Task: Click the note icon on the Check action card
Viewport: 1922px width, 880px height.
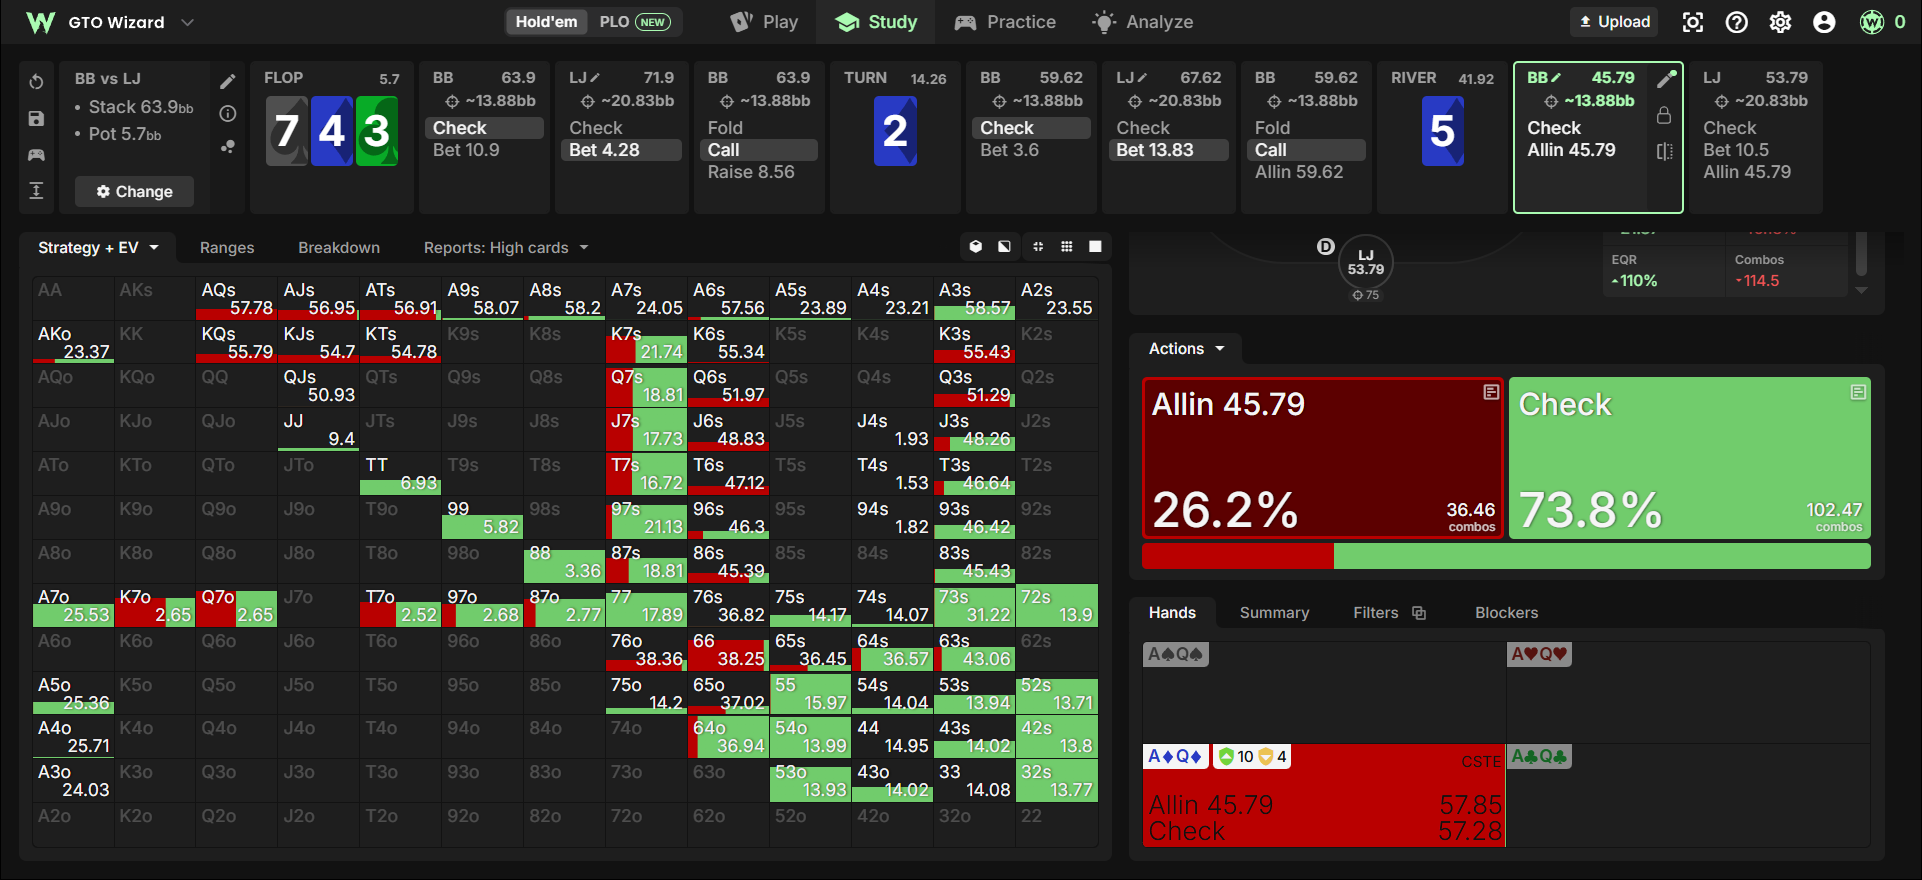Action: tap(1858, 392)
